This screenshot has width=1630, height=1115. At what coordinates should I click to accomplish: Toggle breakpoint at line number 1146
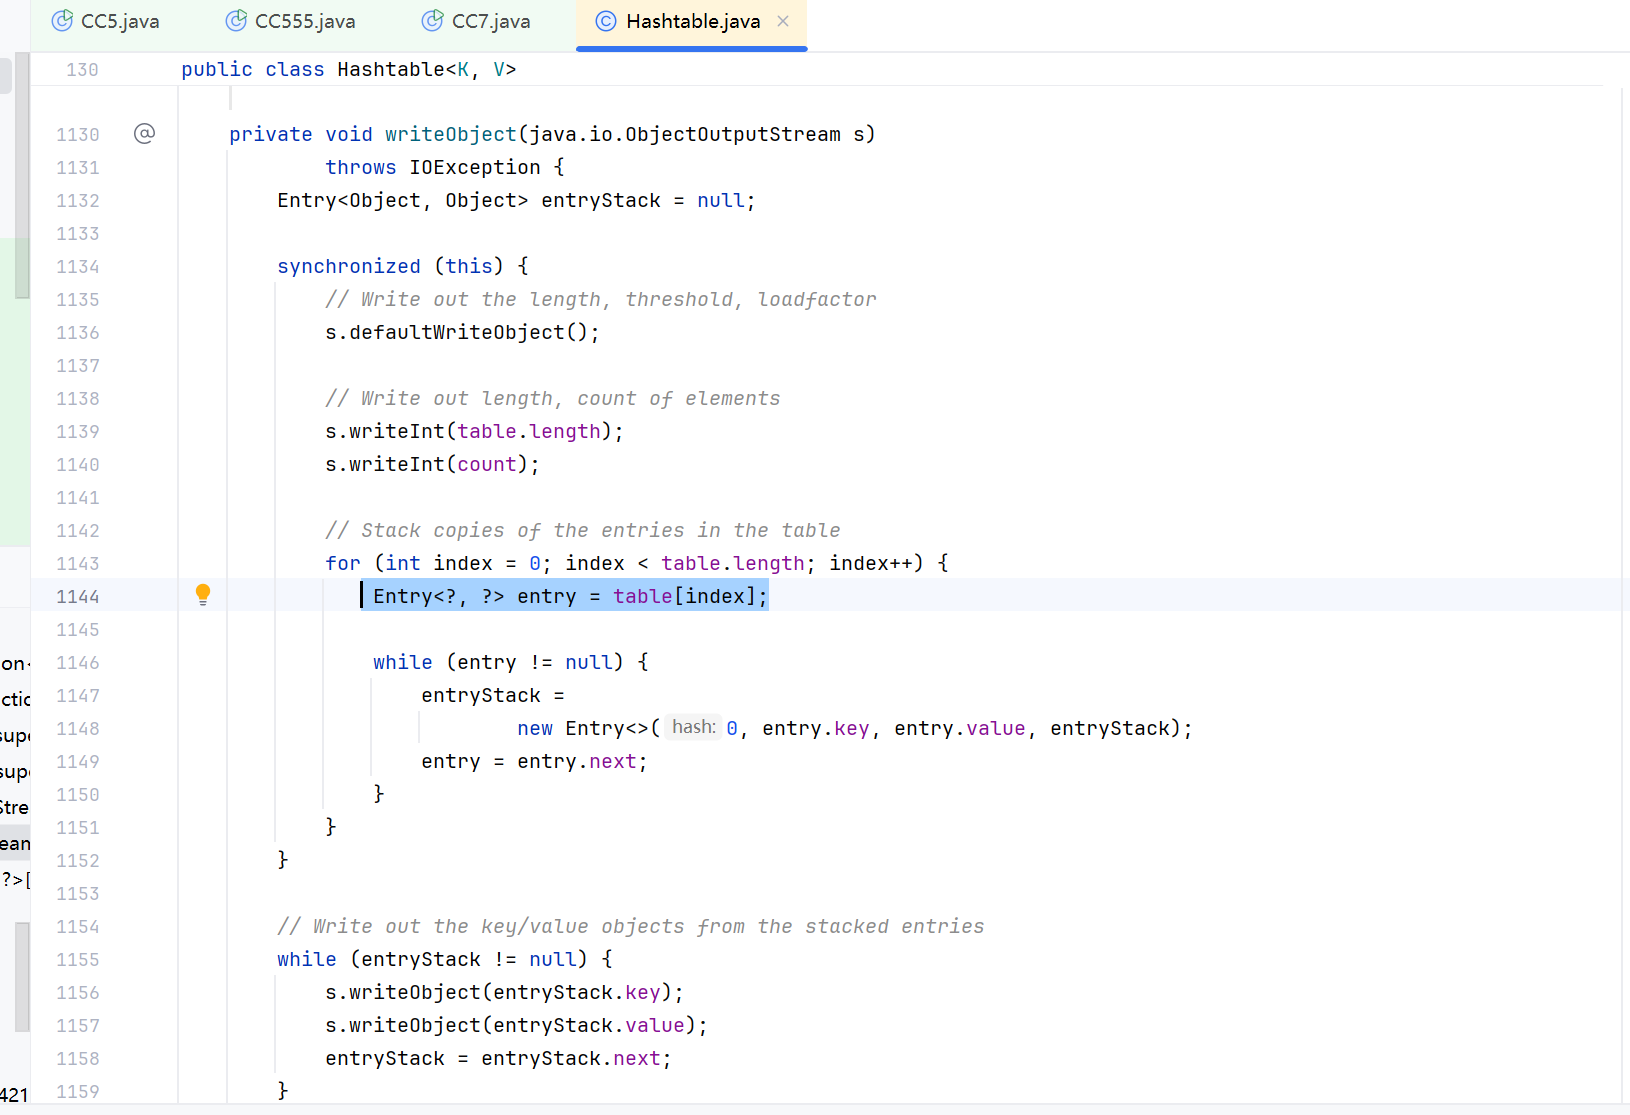(78, 662)
